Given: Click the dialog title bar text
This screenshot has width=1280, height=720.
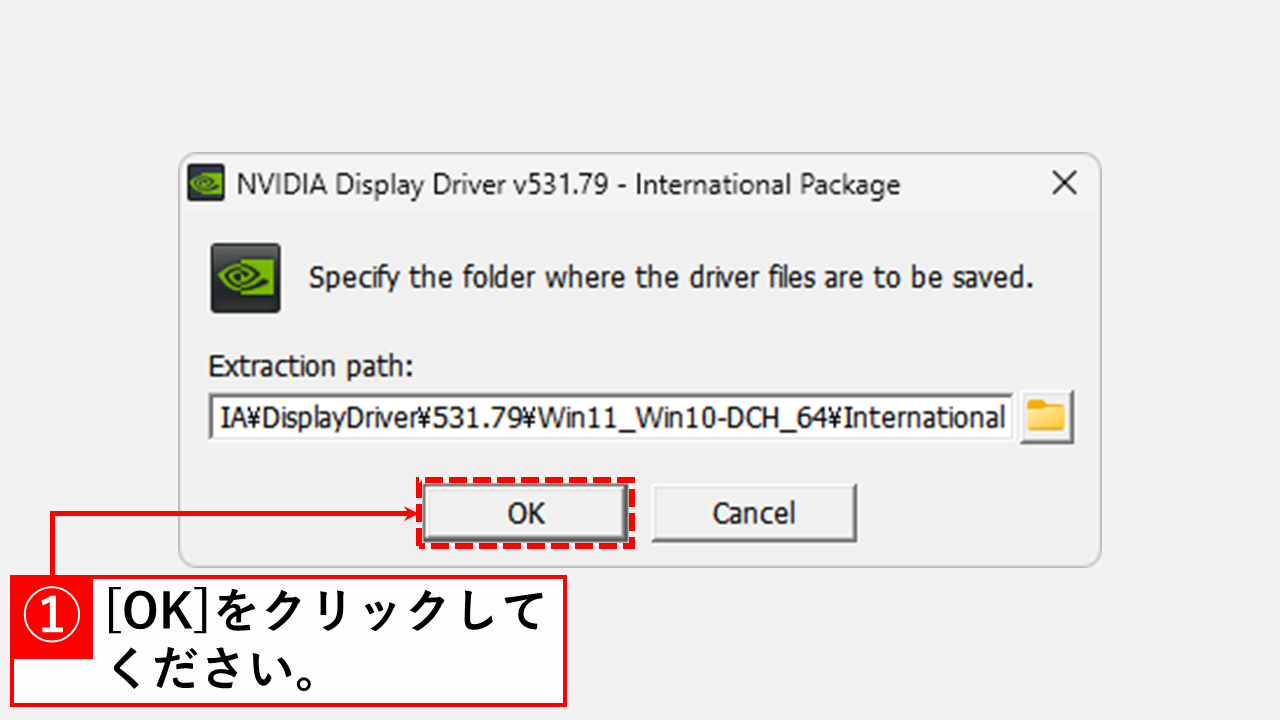Looking at the screenshot, I should [568, 184].
